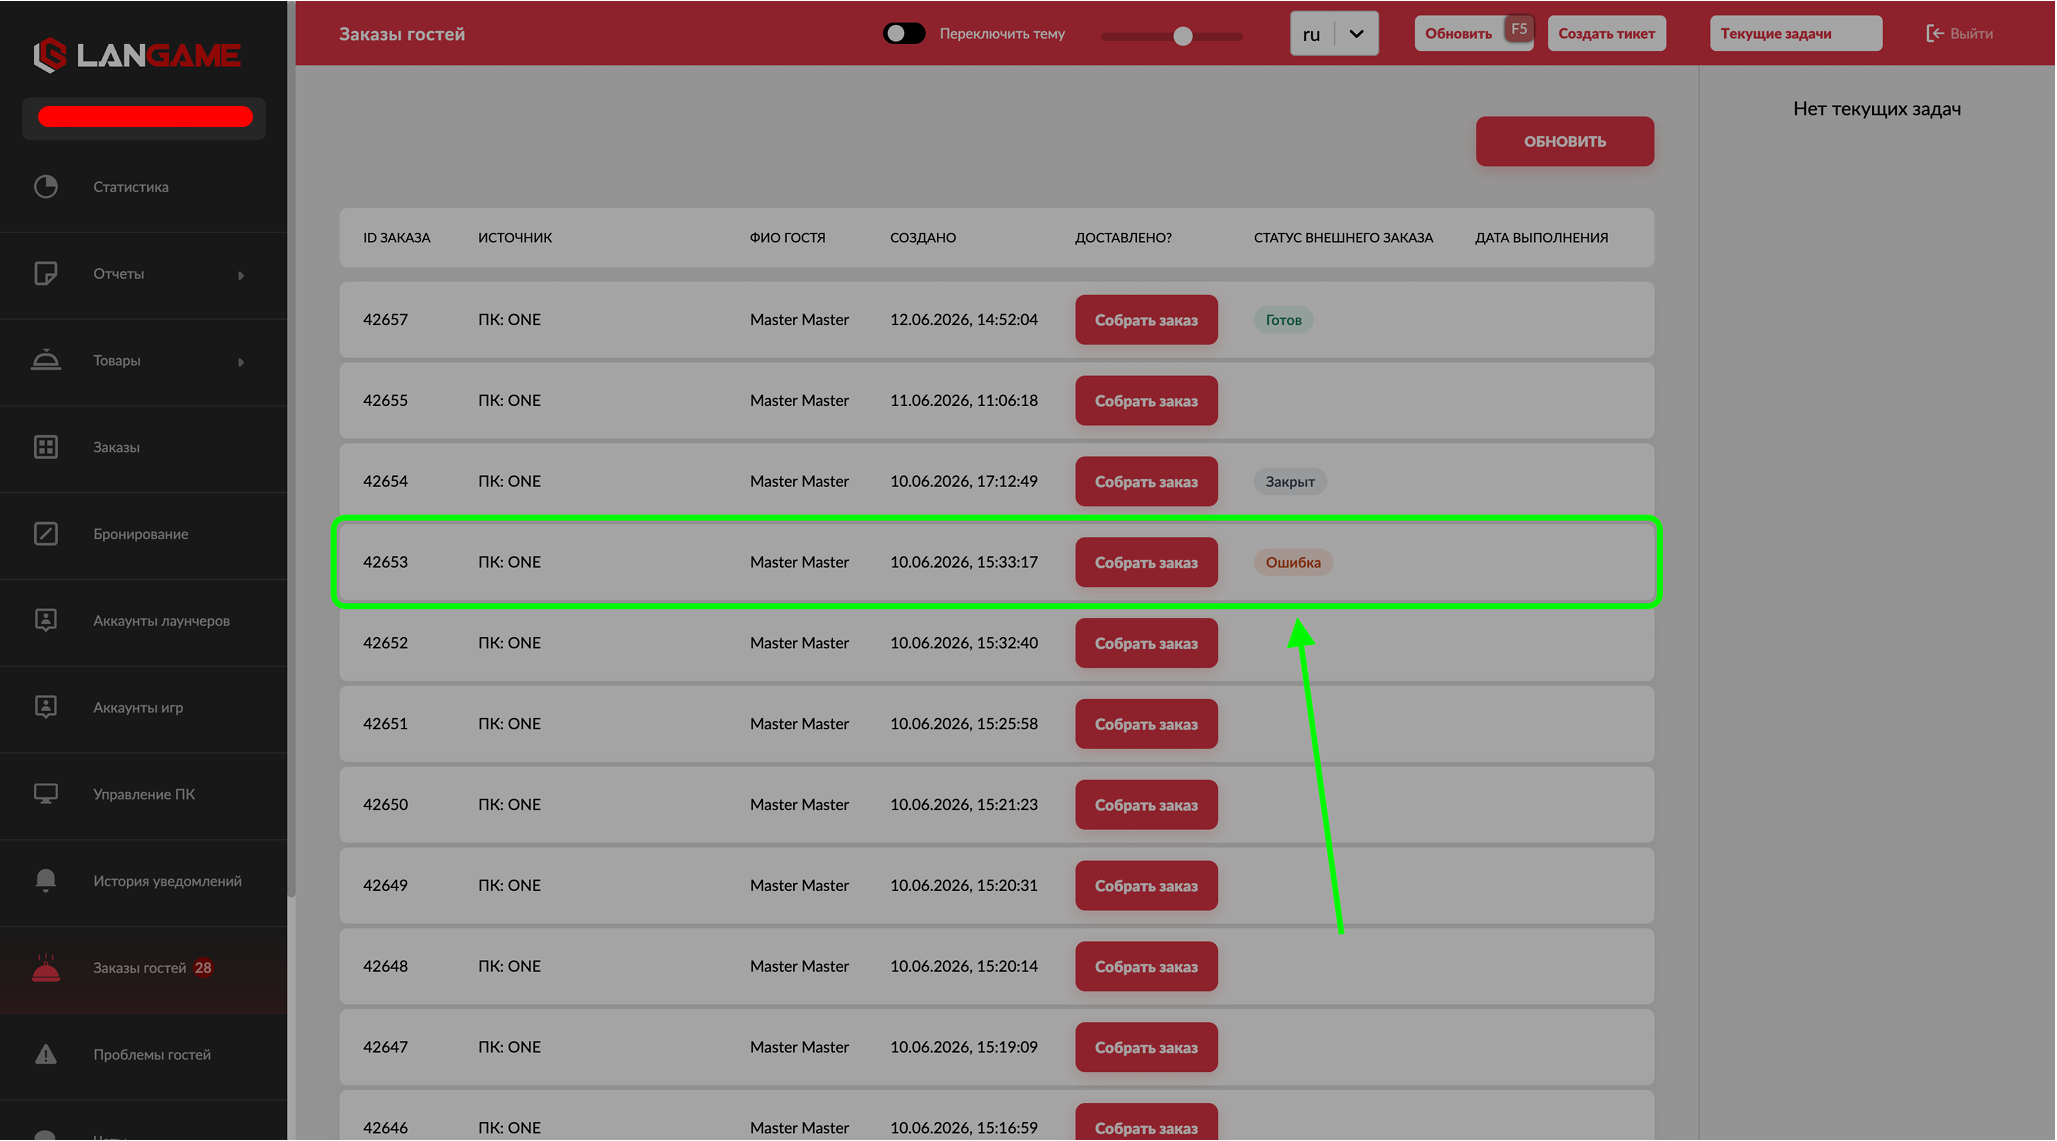The width and height of the screenshot is (2057, 1141).
Task: Adjust the header zoom slider handle
Action: click(1183, 36)
